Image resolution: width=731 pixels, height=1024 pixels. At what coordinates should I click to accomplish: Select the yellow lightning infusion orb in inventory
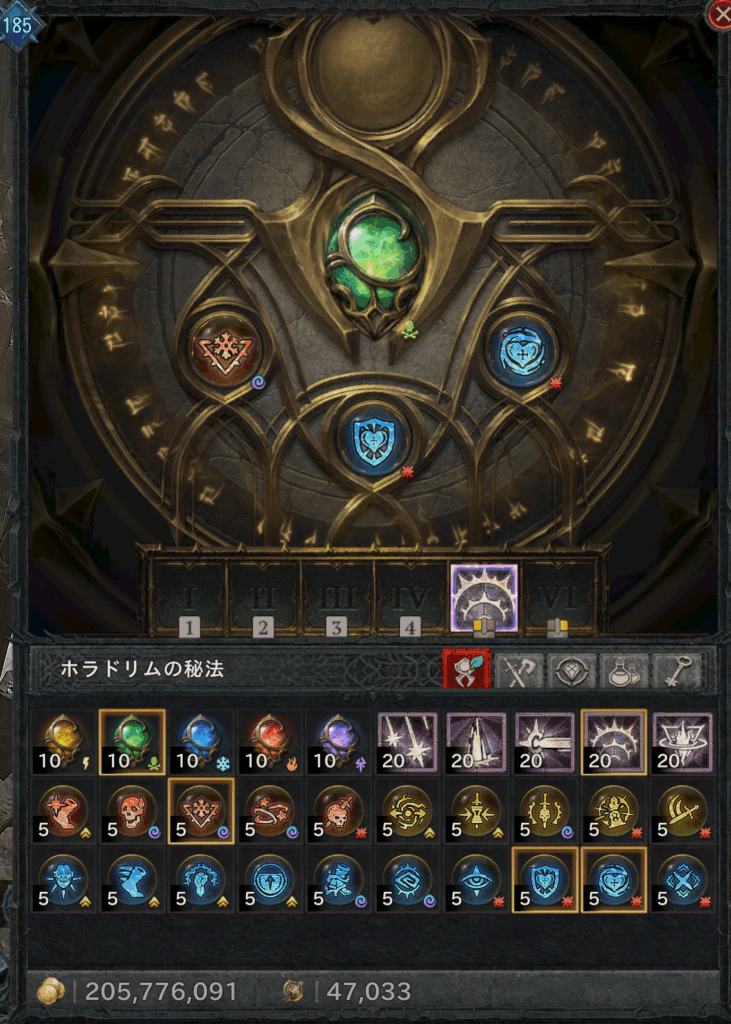63,743
